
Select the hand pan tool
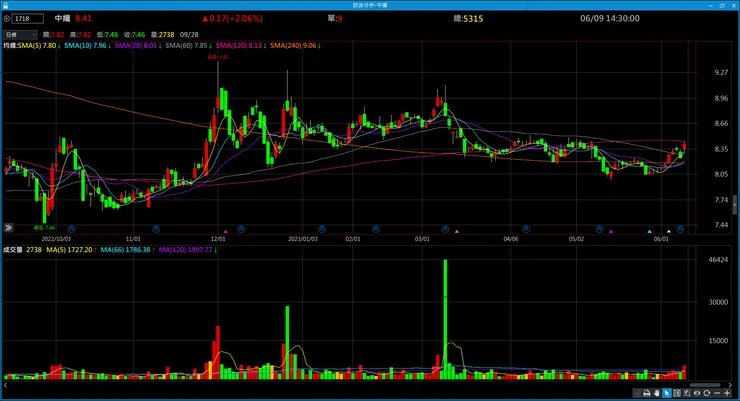click(x=656, y=393)
